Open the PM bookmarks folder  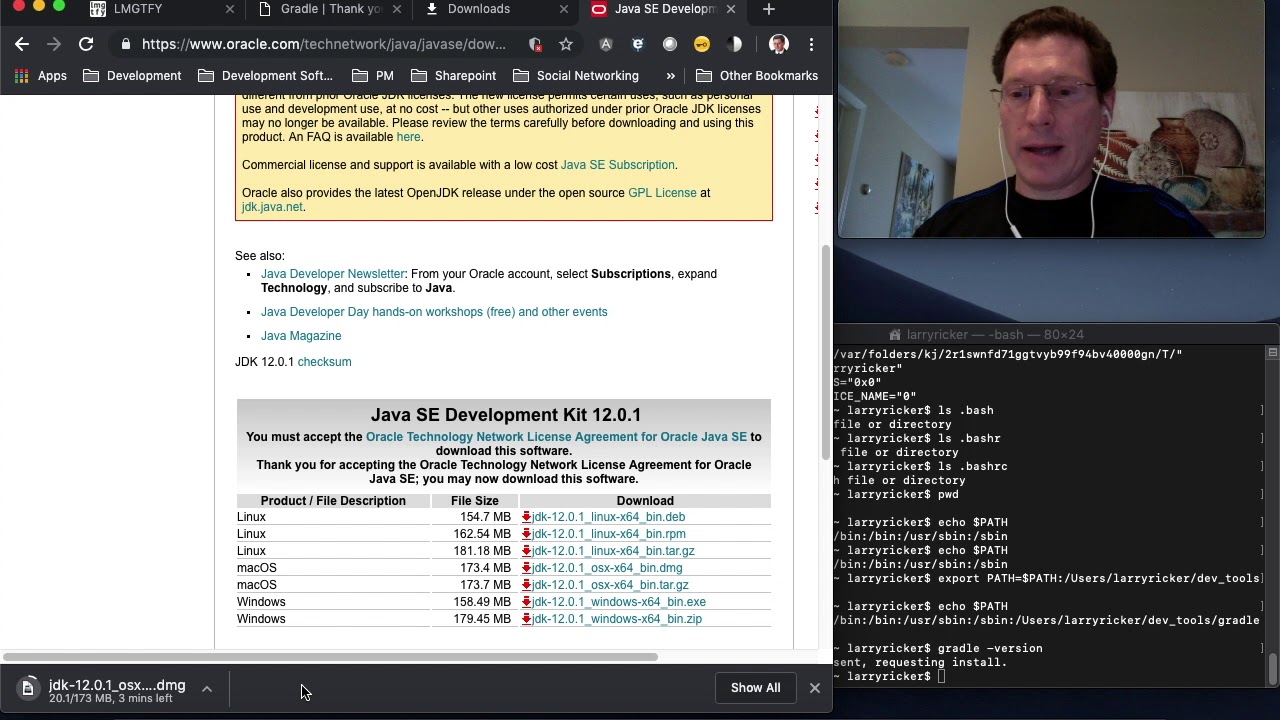click(373, 76)
